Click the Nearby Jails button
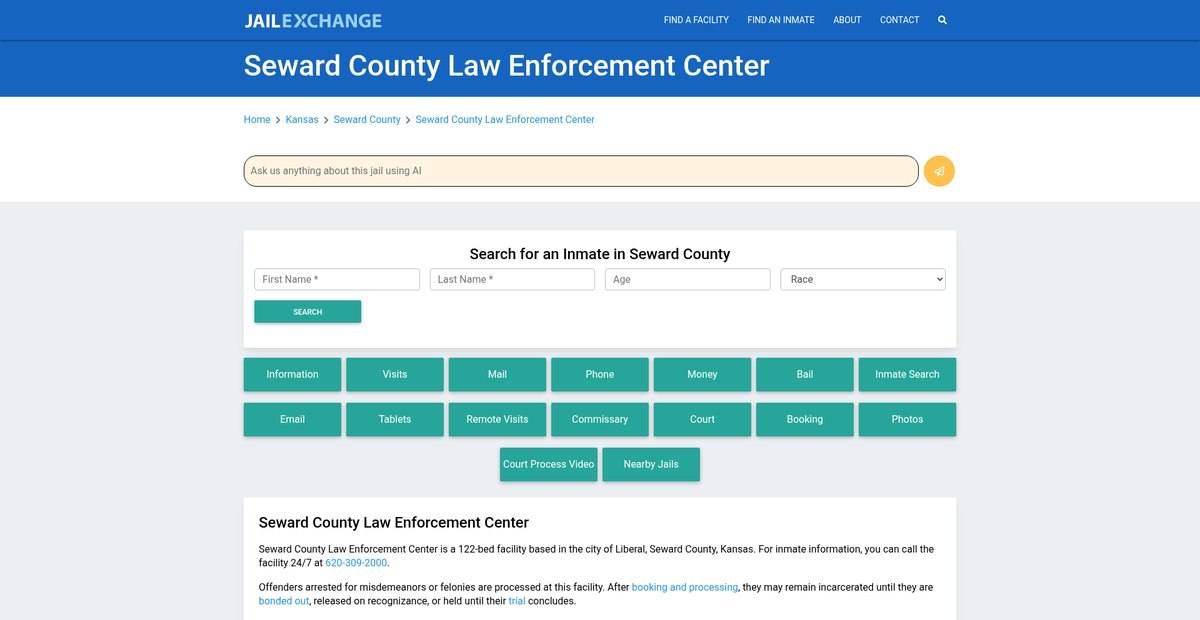Image resolution: width=1200 pixels, height=620 pixels. tap(651, 465)
